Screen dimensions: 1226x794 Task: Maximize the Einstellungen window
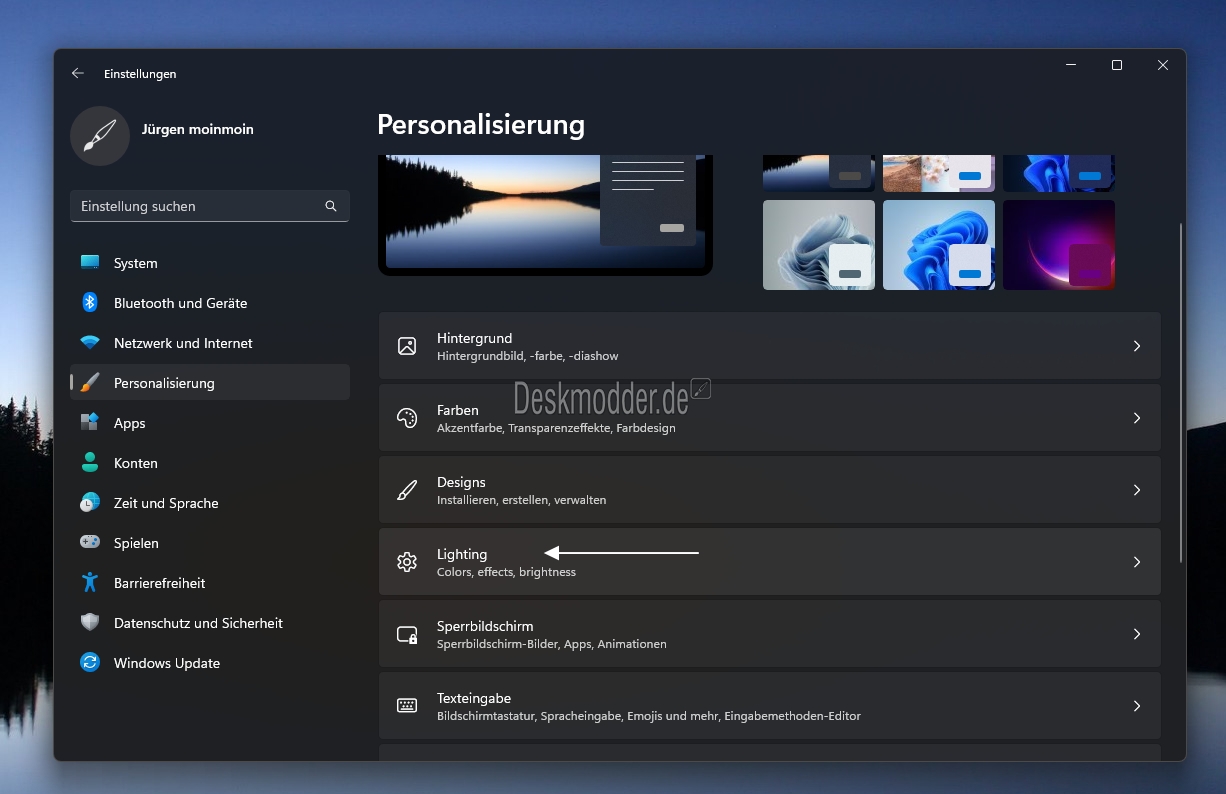pyautogui.click(x=1117, y=65)
